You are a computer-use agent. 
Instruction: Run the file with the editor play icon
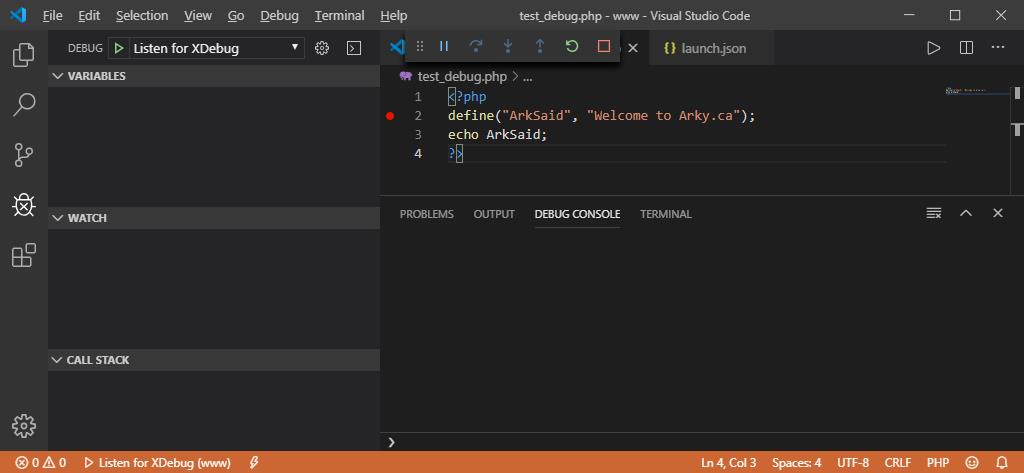(x=934, y=48)
